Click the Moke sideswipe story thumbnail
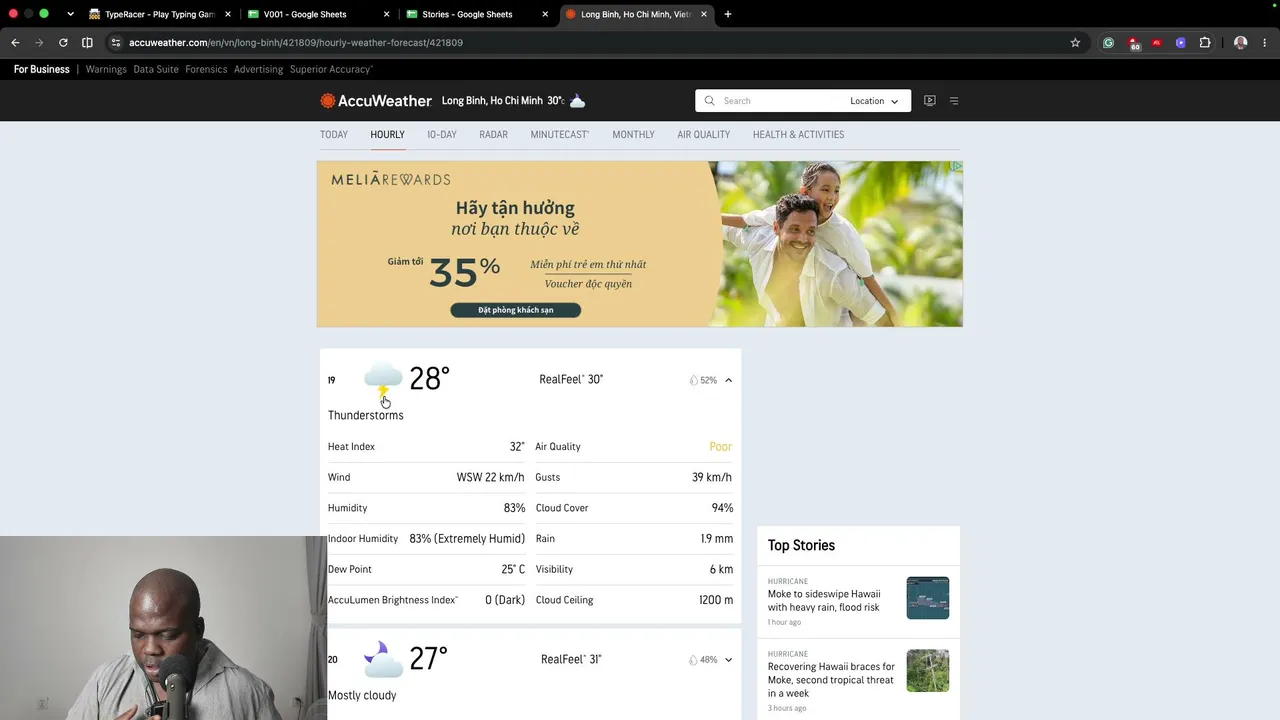The image size is (1280, 720). (x=928, y=598)
